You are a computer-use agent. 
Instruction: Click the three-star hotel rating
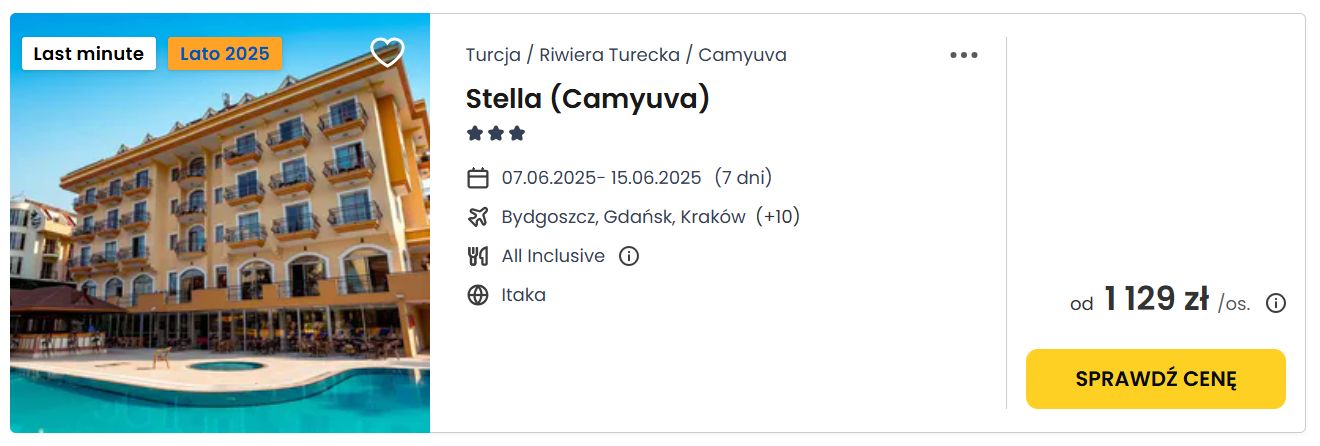496,134
